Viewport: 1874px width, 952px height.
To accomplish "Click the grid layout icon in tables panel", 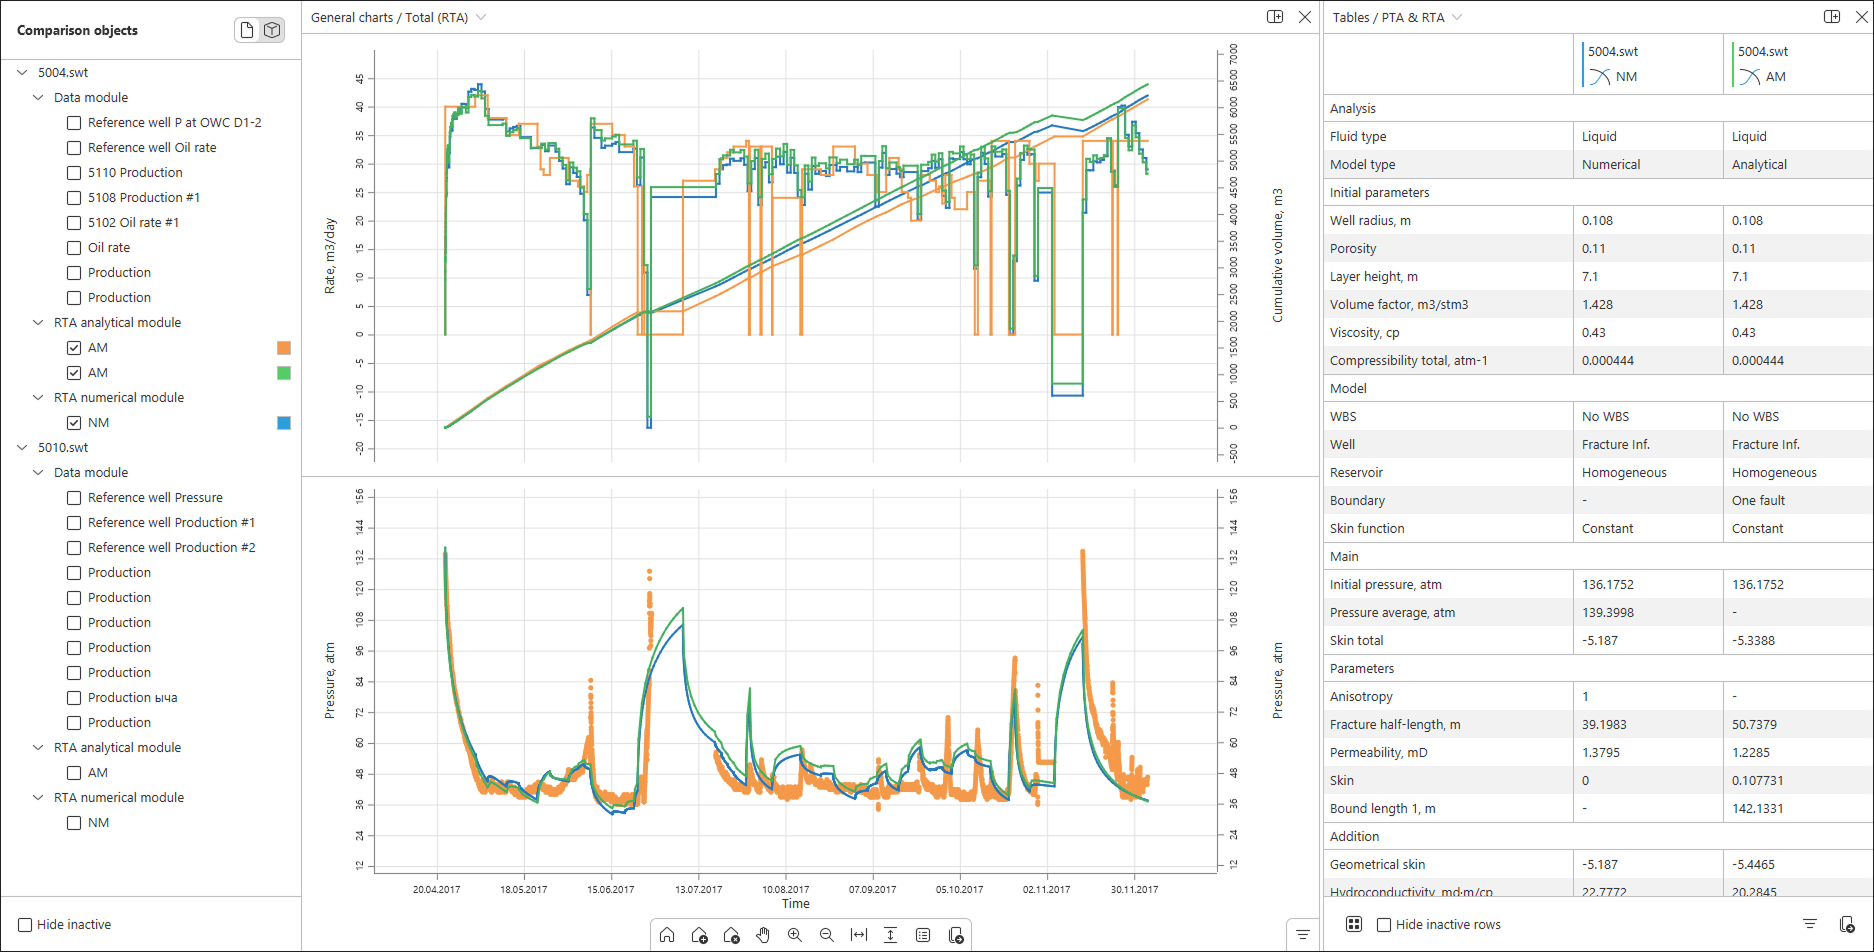I will [x=1354, y=924].
